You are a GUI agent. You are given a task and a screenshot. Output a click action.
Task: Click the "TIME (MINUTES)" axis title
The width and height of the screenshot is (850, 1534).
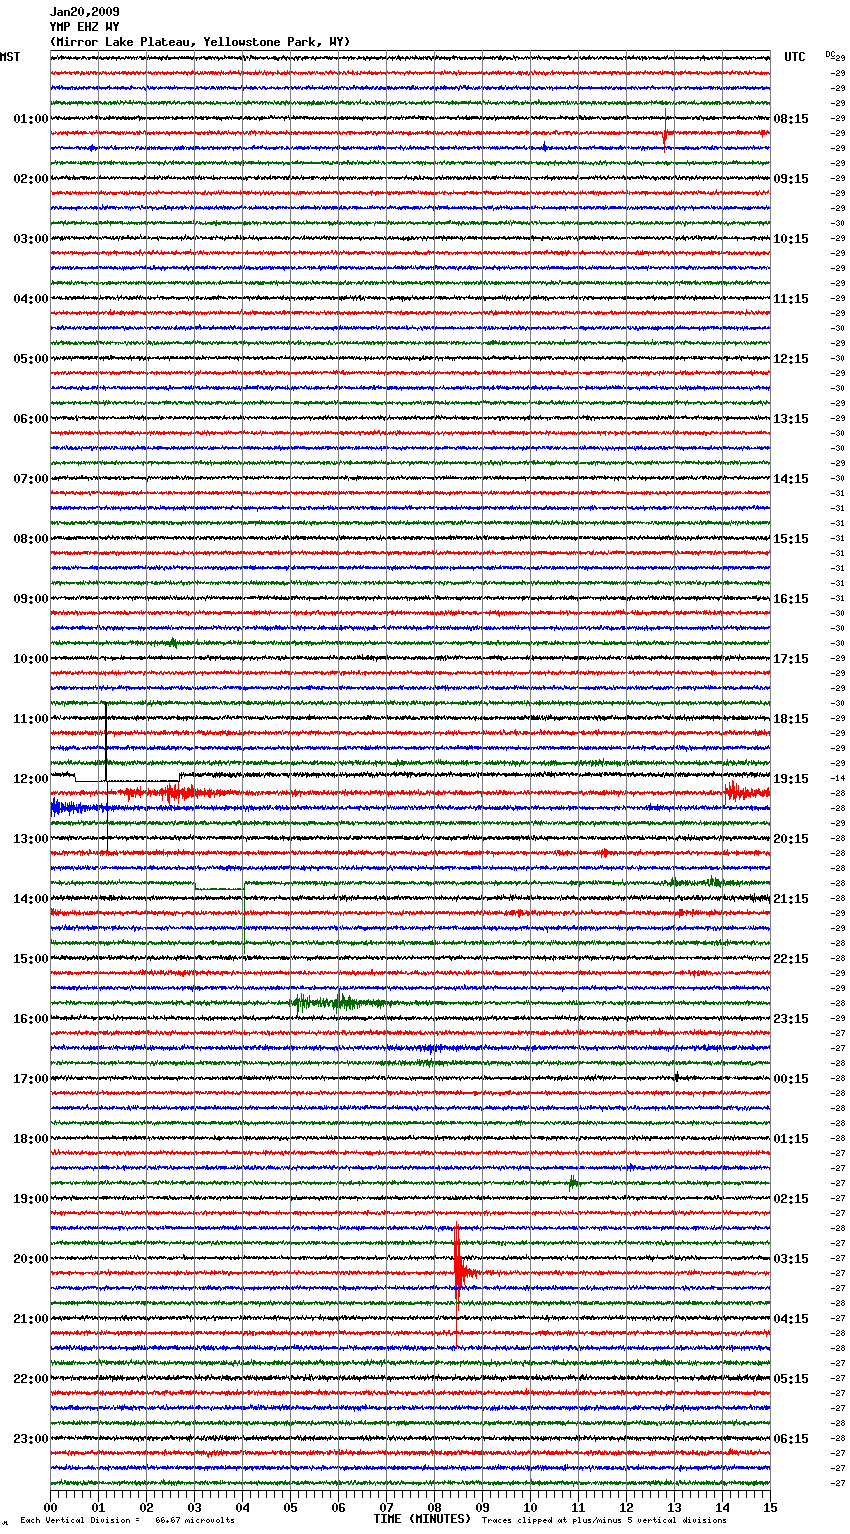422,1519
